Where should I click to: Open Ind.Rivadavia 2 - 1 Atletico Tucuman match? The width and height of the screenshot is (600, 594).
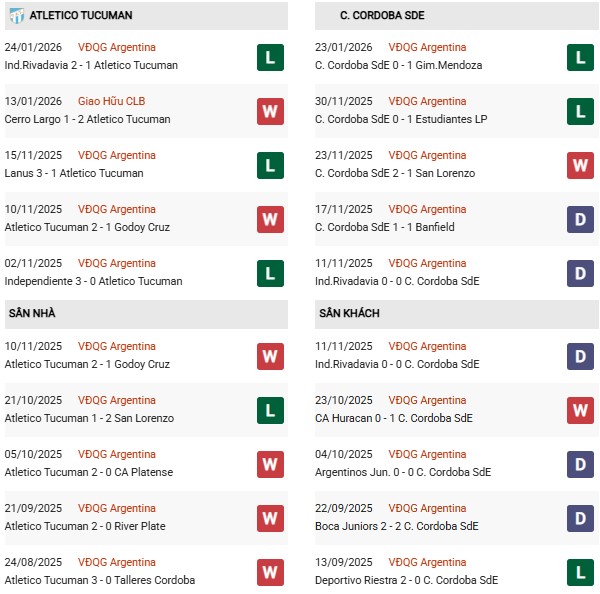[x=91, y=65]
